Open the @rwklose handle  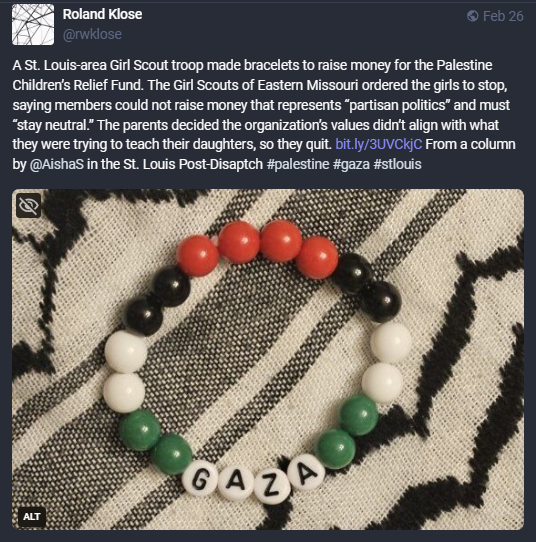[x=92, y=34]
